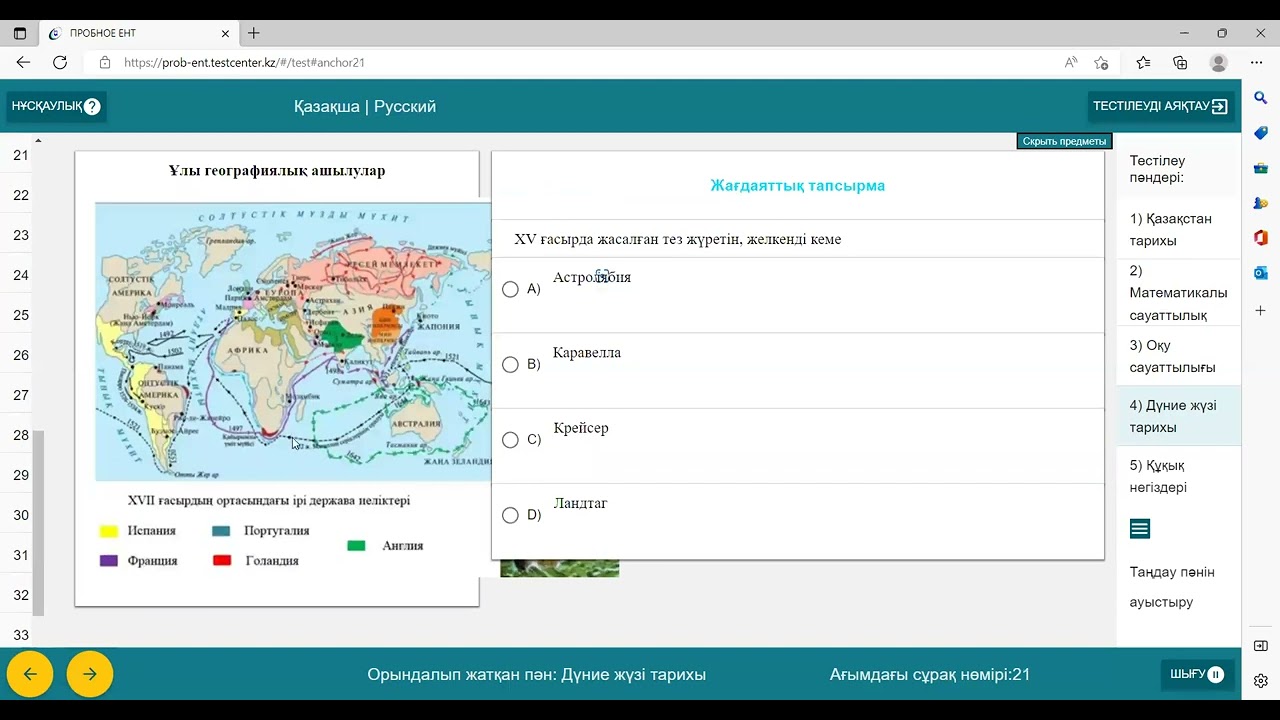Toggle sidebar layout icon at bottom
1280x720 pixels.
pos(1260,646)
